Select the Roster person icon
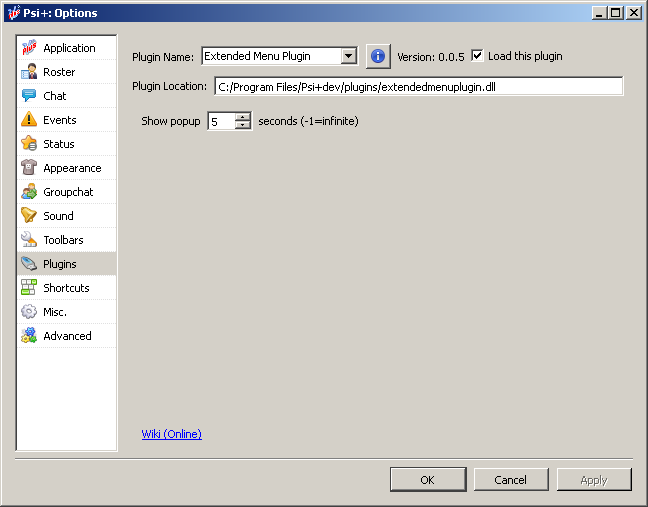Viewport: 648px width, 507px height. click(29, 72)
